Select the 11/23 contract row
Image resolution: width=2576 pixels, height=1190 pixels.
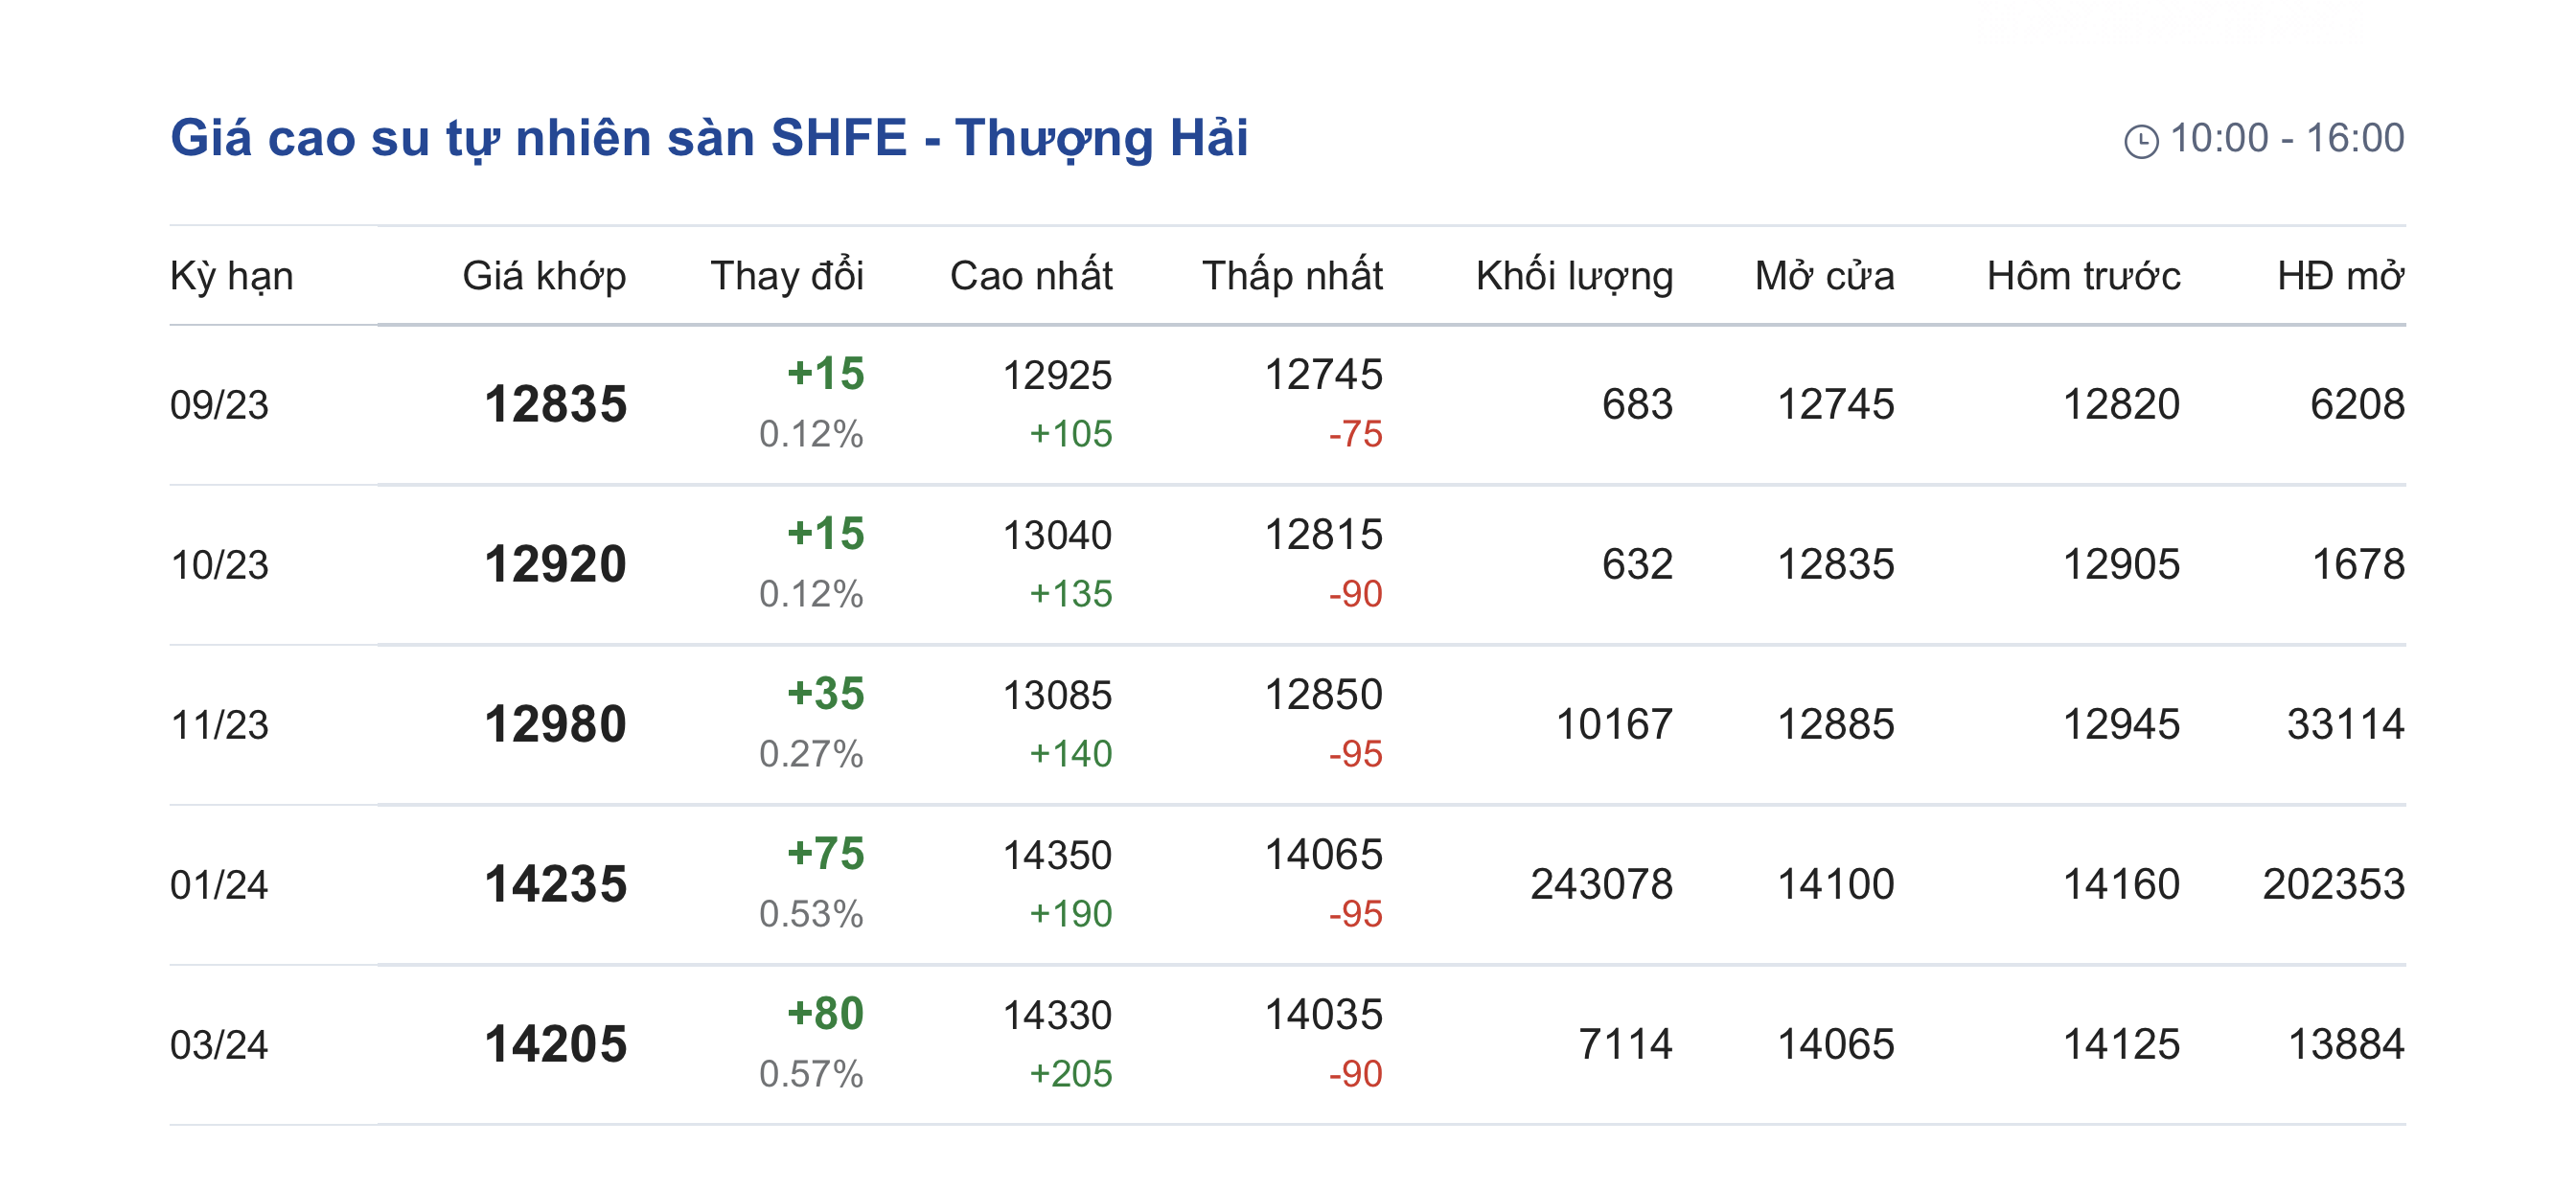pyautogui.click(x=220, y=725)
